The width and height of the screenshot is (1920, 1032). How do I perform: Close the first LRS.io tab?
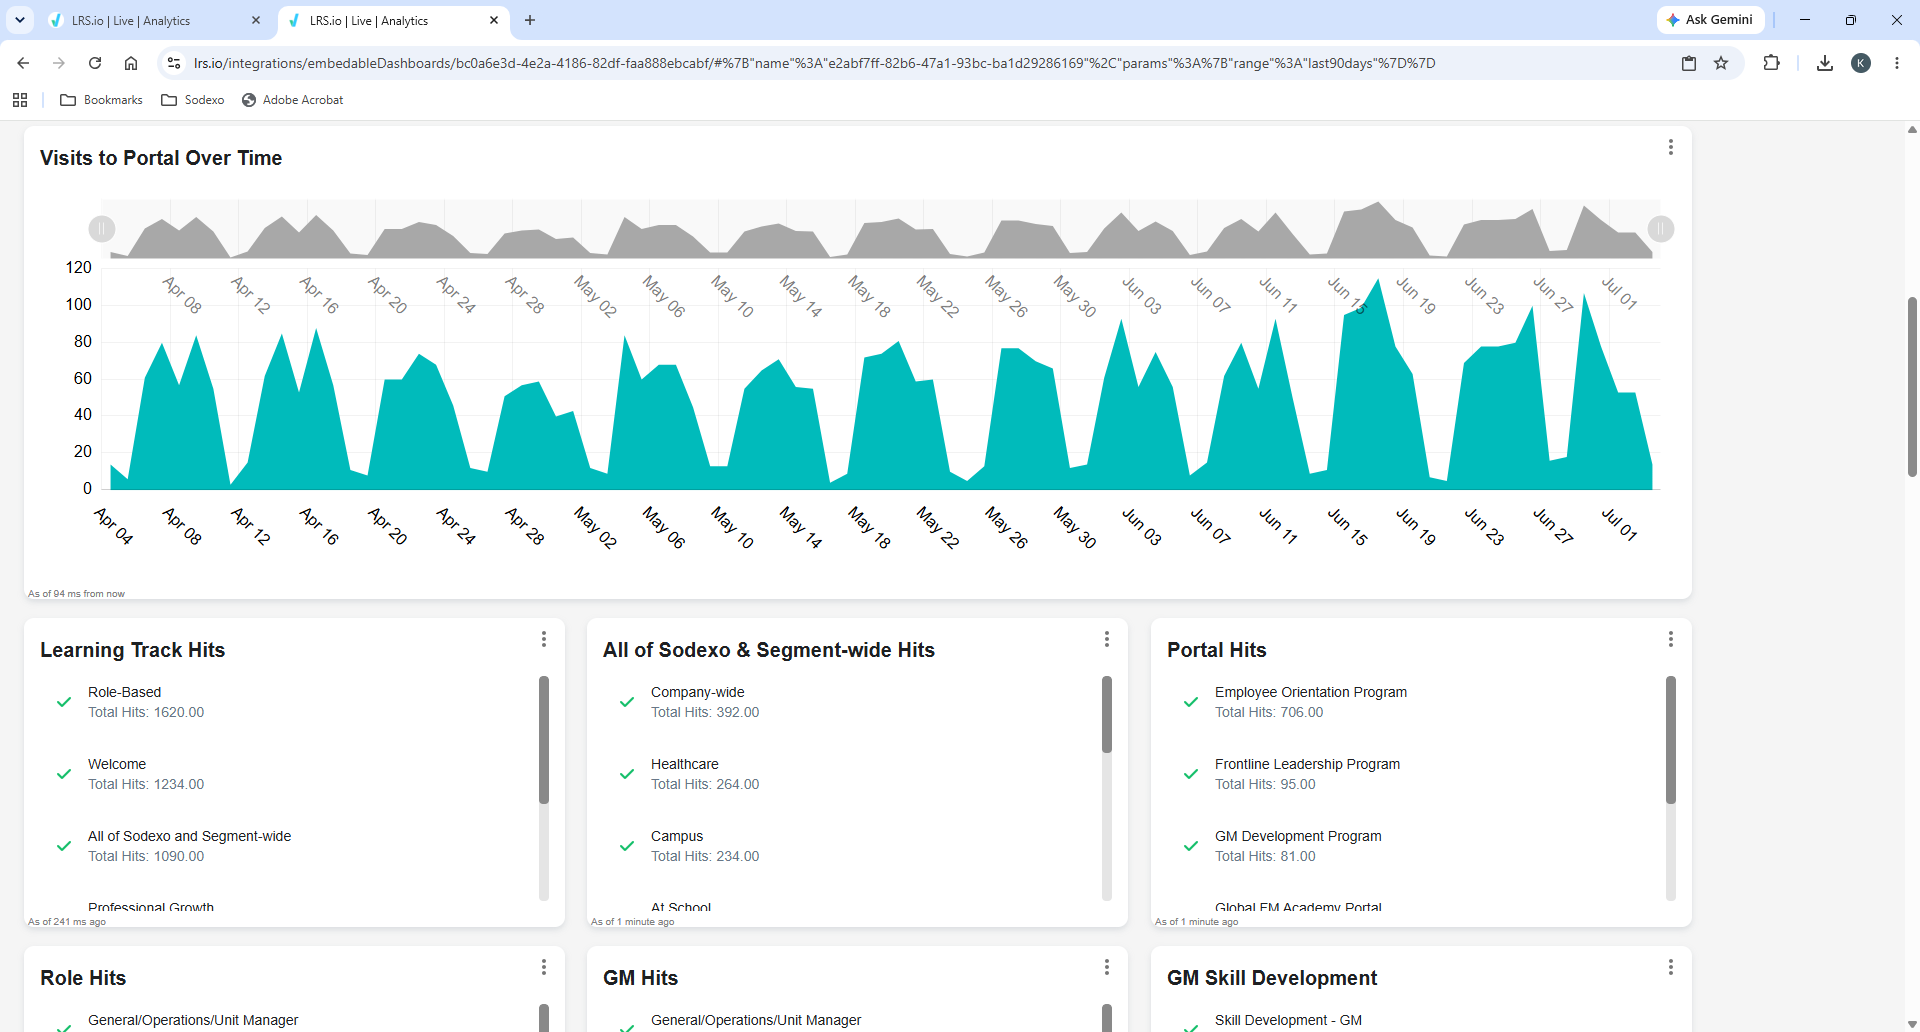tap(256, 20)
